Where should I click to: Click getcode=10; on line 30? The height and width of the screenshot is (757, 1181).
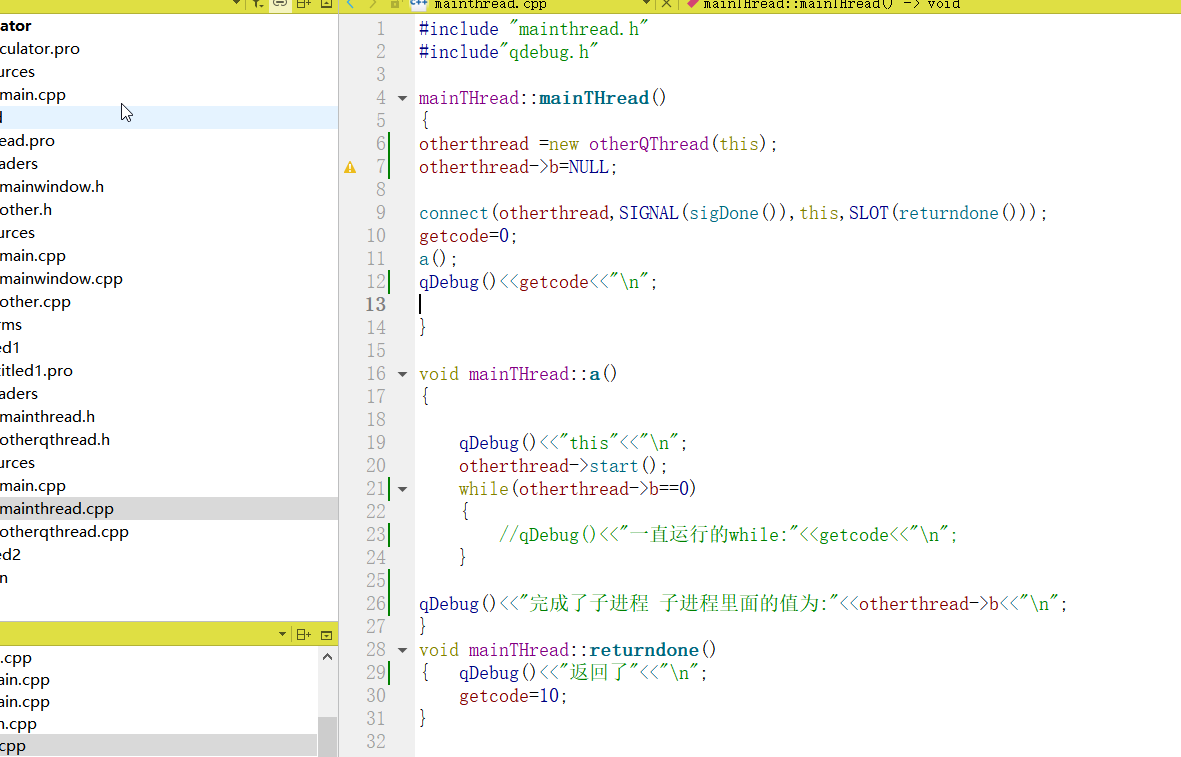point(513,696)
